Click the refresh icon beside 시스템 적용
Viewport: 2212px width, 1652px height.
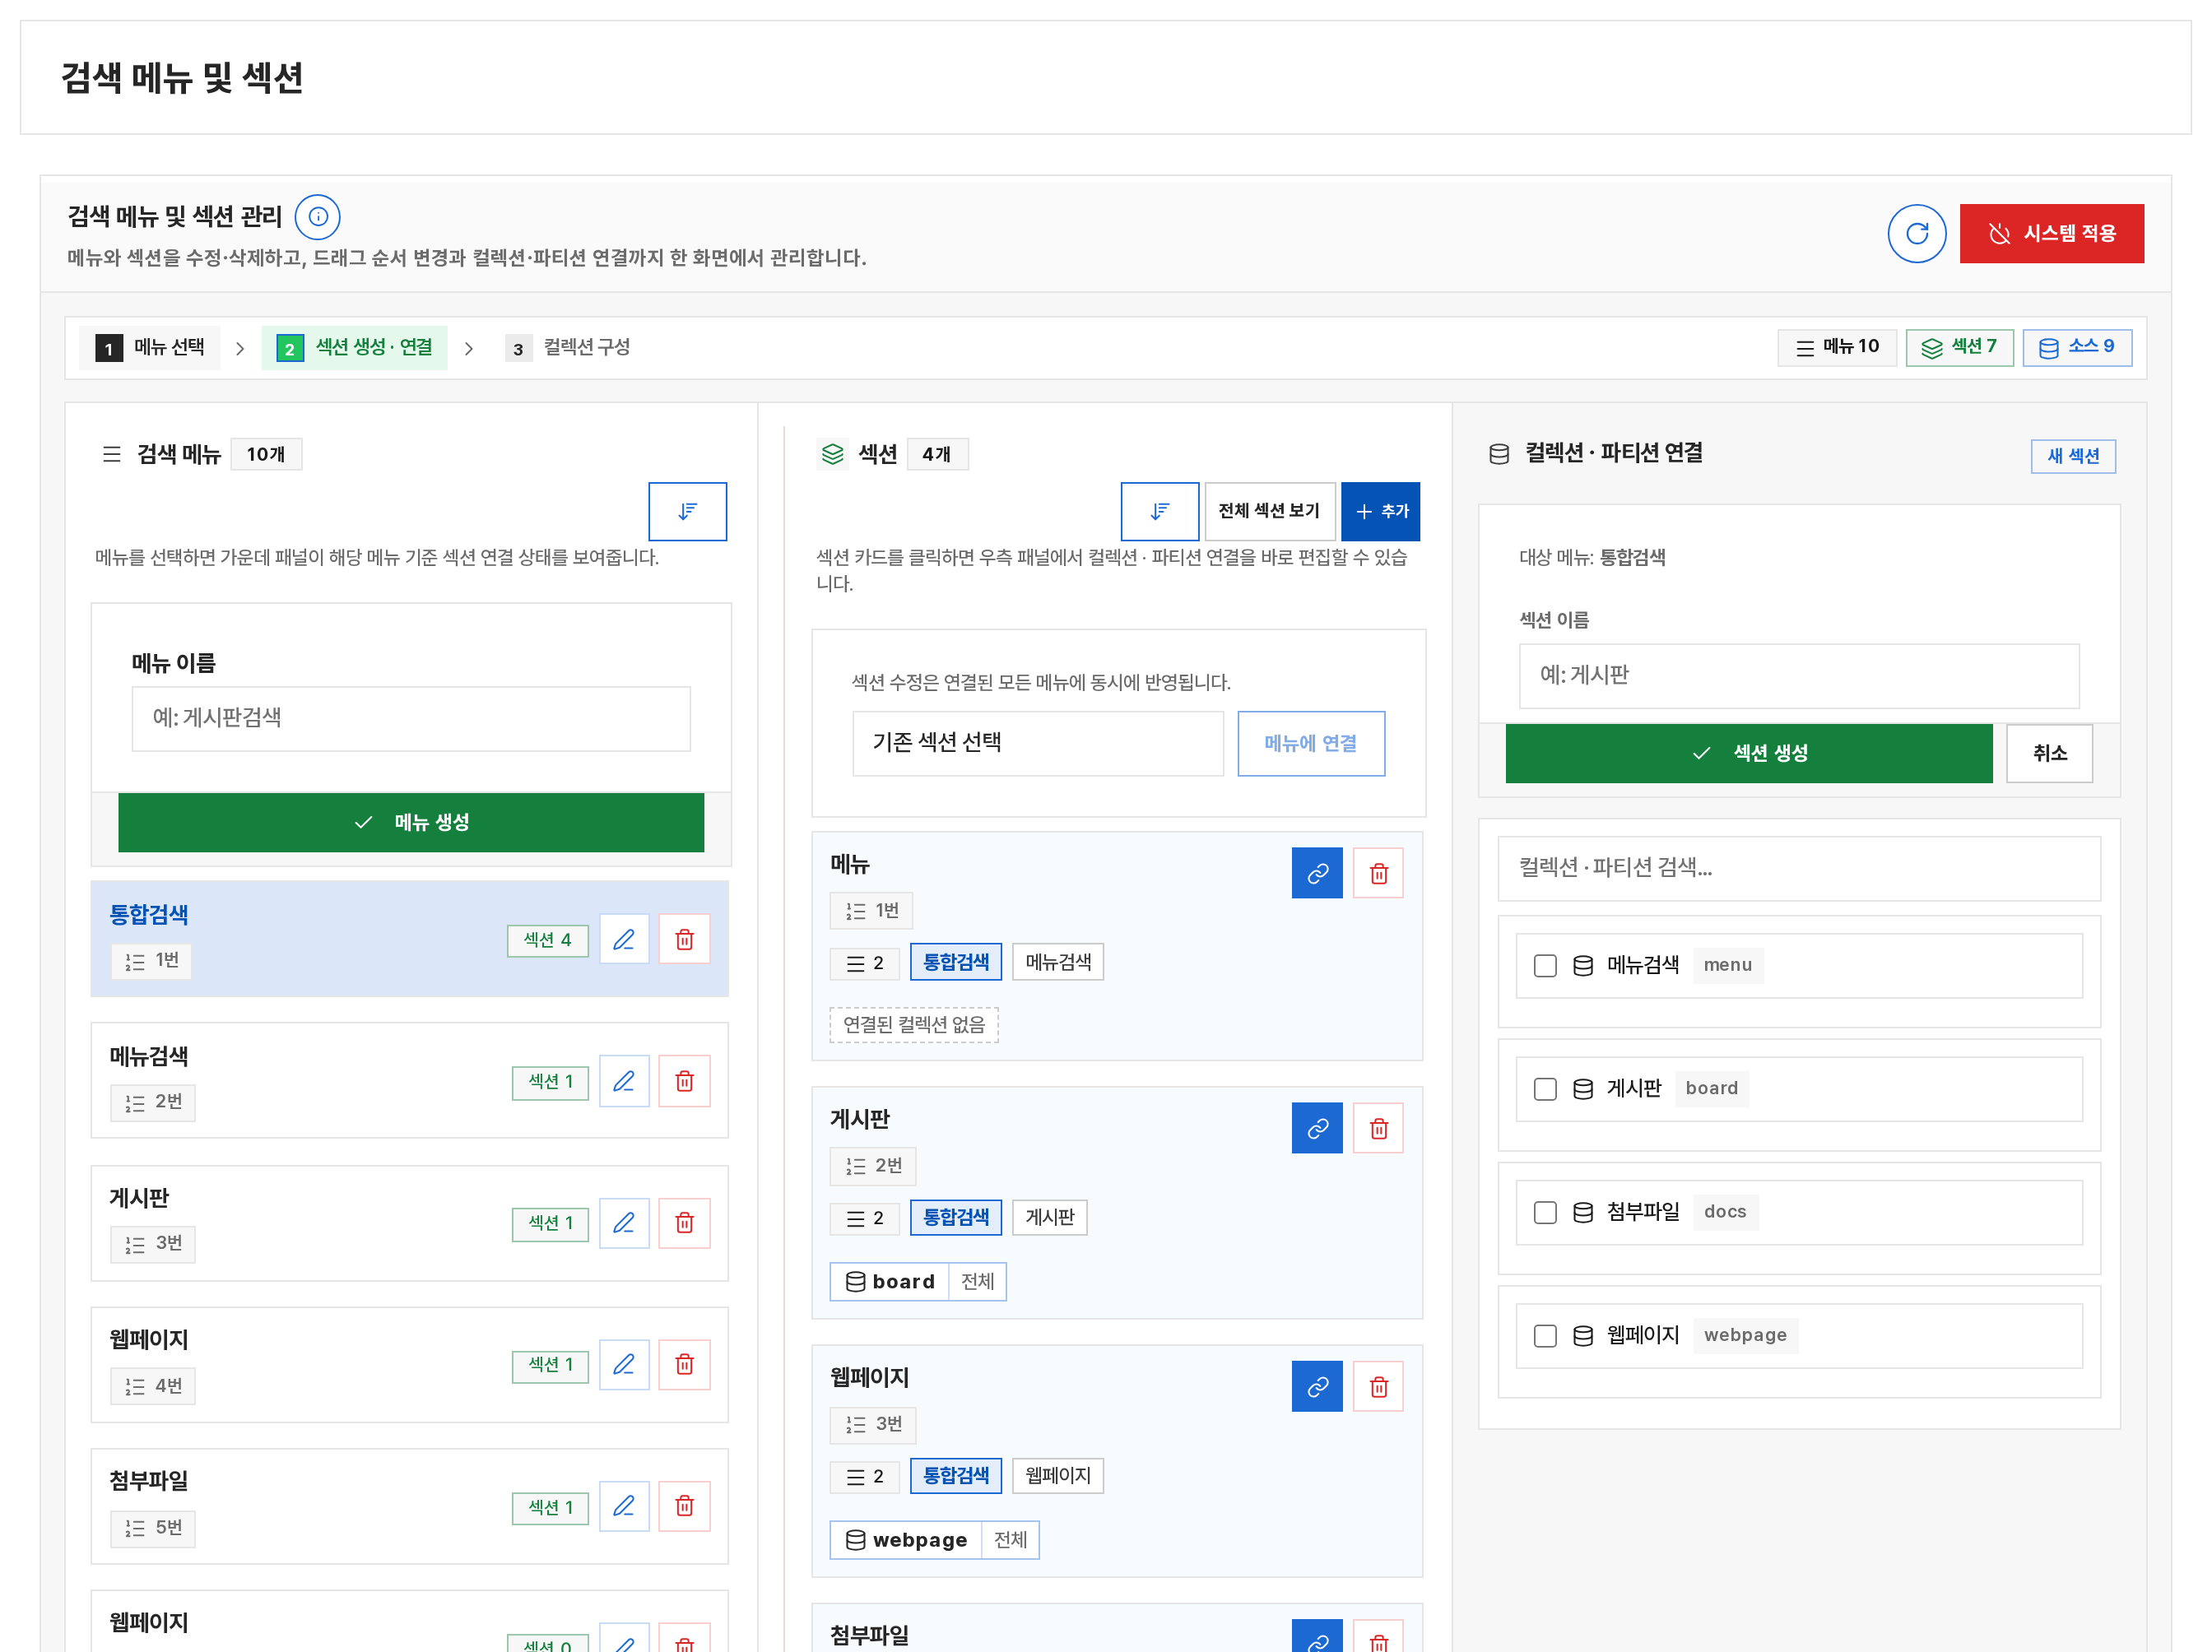click(1916, 234)
